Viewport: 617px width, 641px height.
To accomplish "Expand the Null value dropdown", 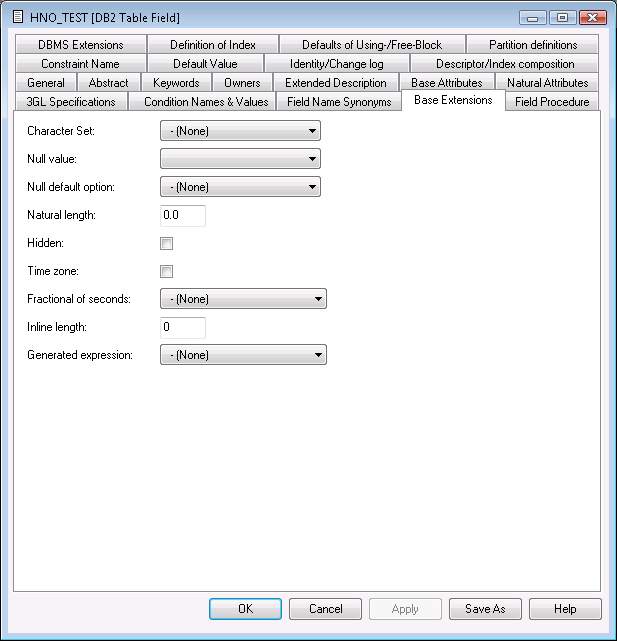I will 240,159.
